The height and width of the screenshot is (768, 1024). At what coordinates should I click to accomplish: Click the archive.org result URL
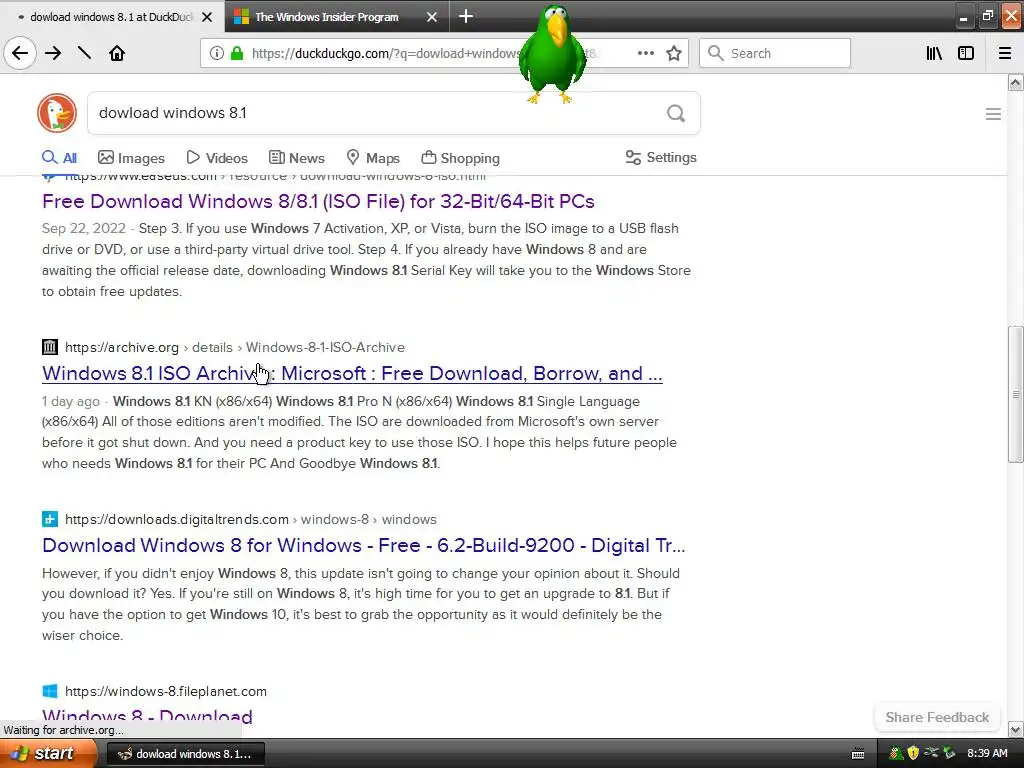click(234, 347)
